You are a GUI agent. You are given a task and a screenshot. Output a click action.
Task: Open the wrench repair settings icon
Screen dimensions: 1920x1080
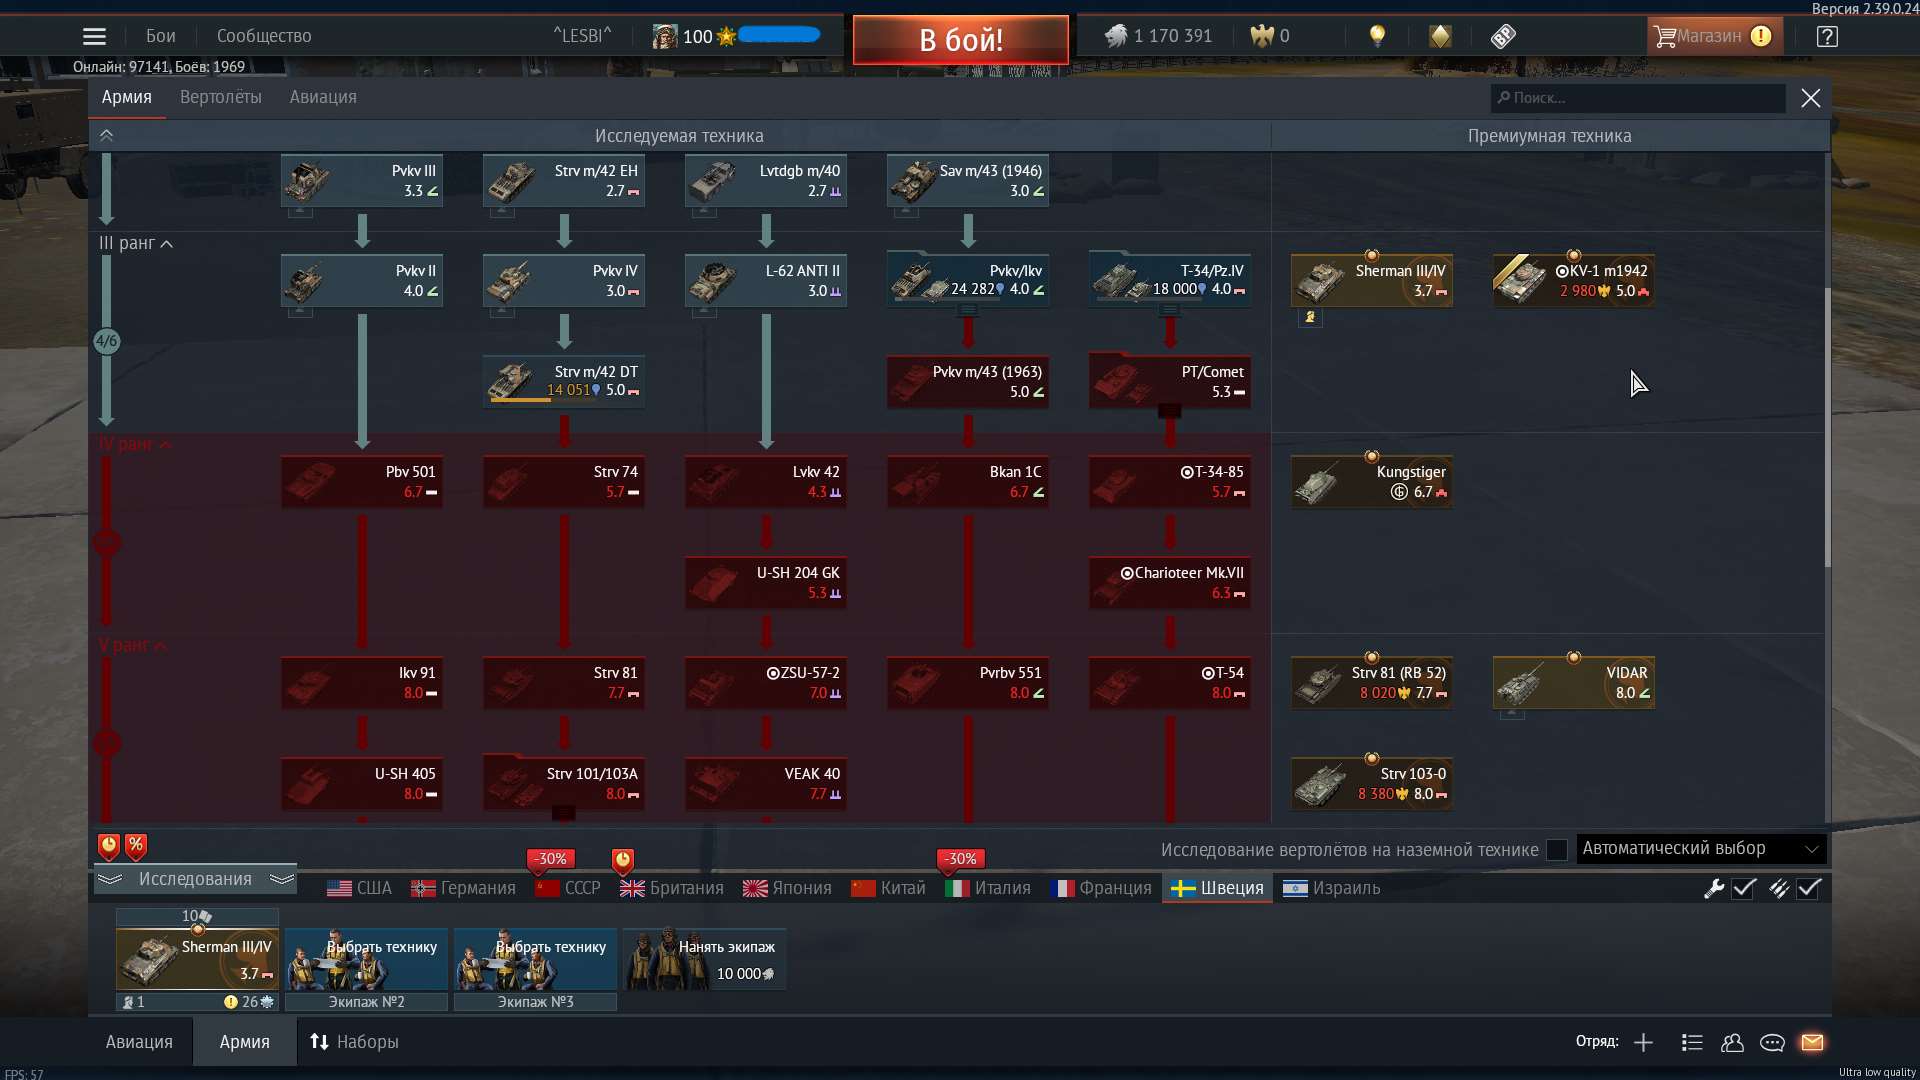tap(1714, 888)
